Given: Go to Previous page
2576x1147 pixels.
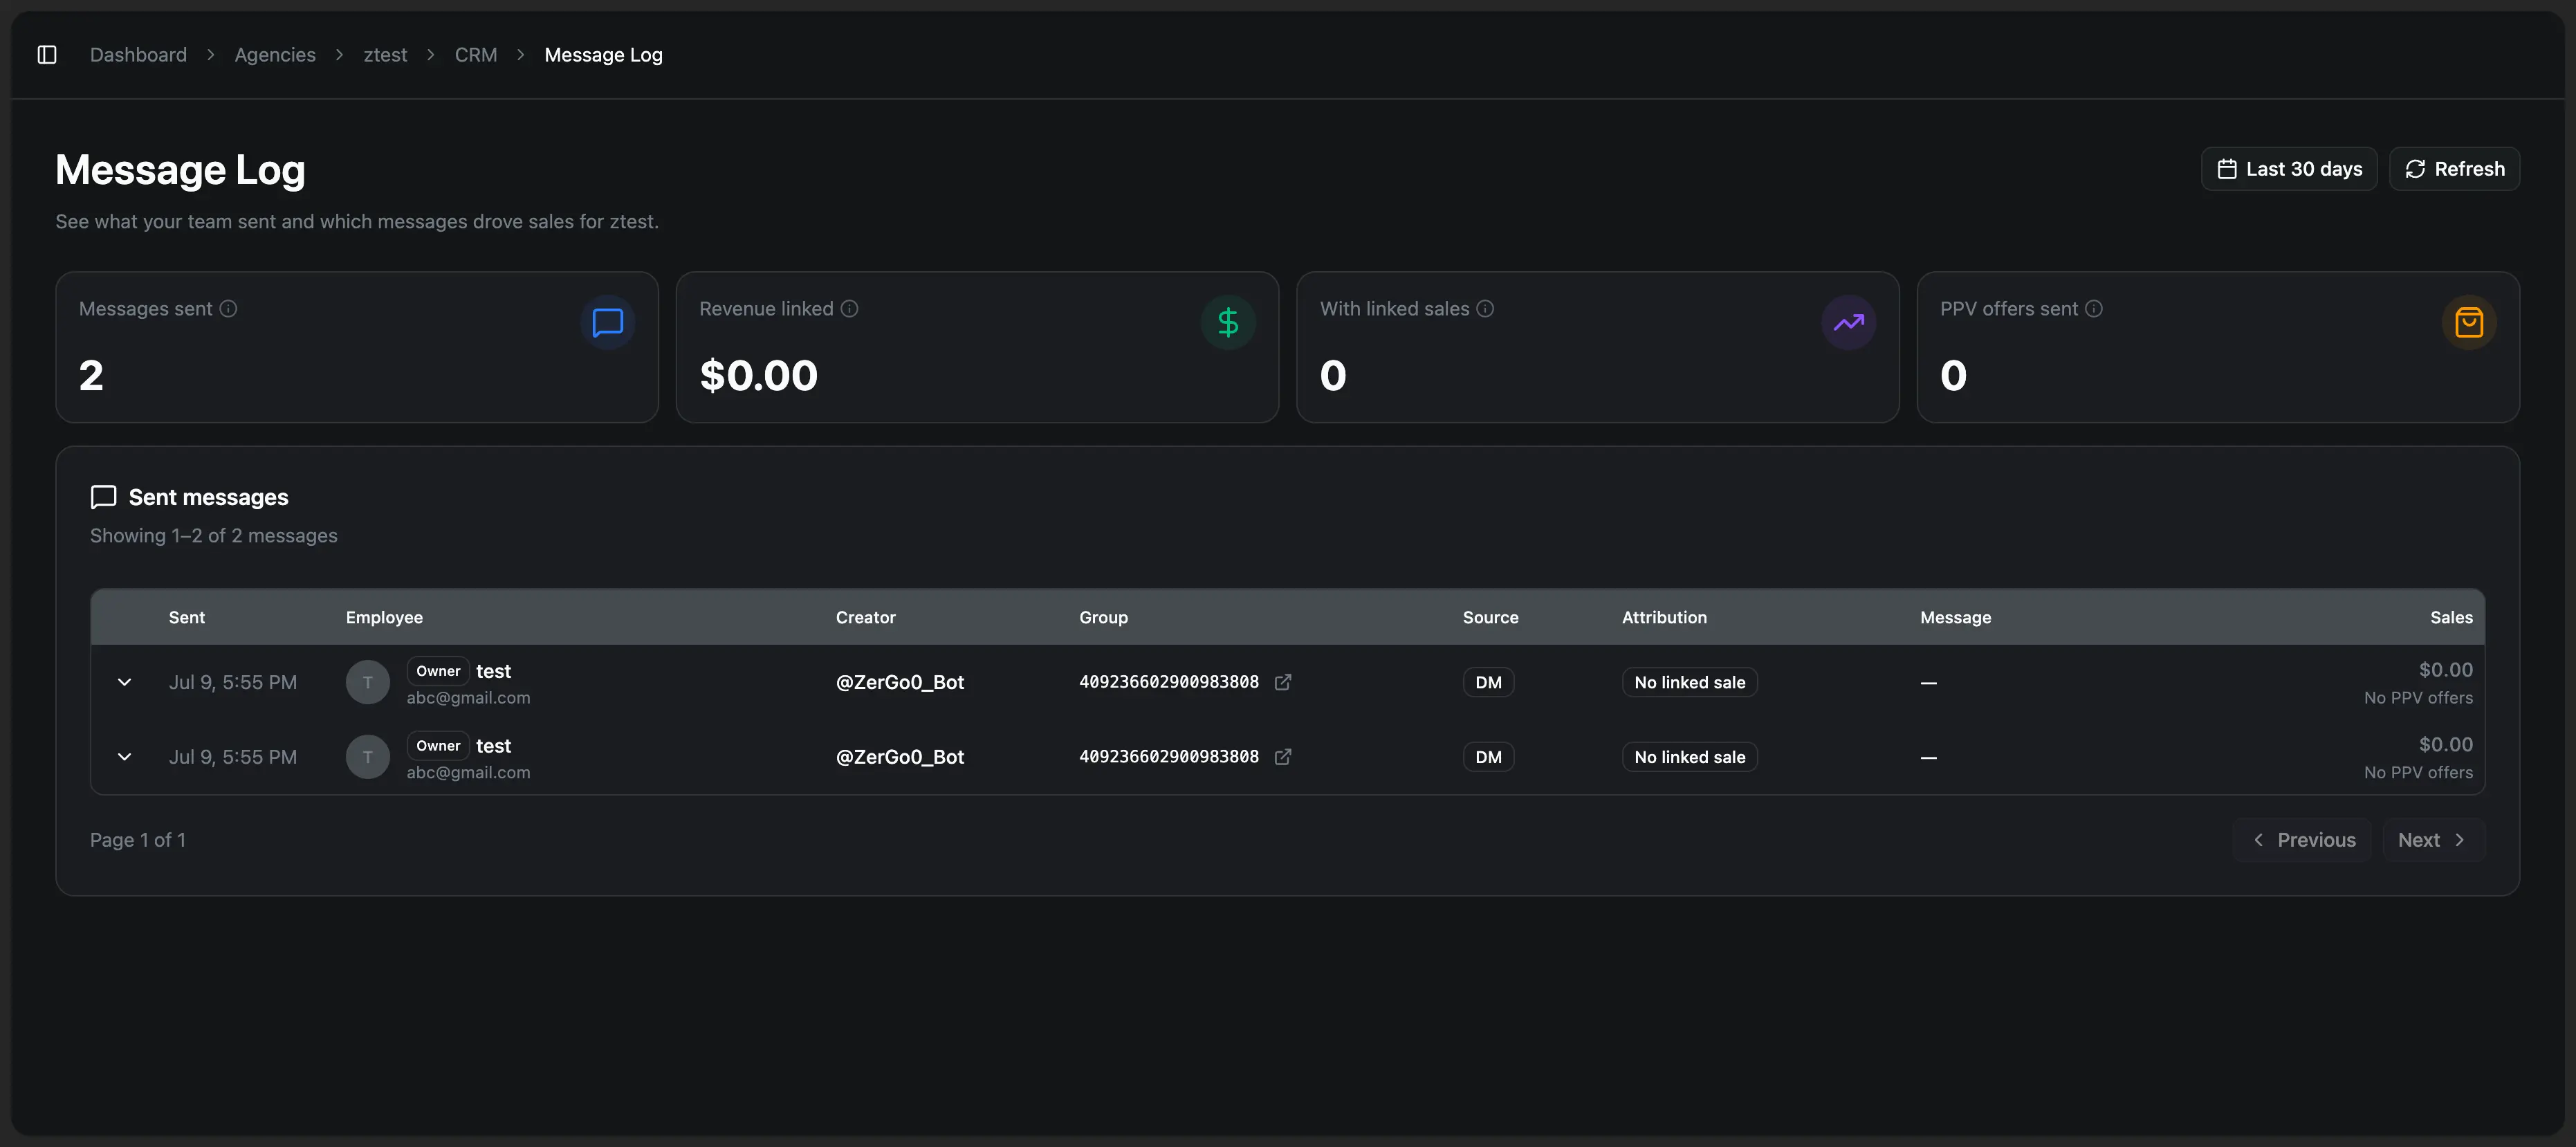Looking at the screenshot, I should [2303, 840].
